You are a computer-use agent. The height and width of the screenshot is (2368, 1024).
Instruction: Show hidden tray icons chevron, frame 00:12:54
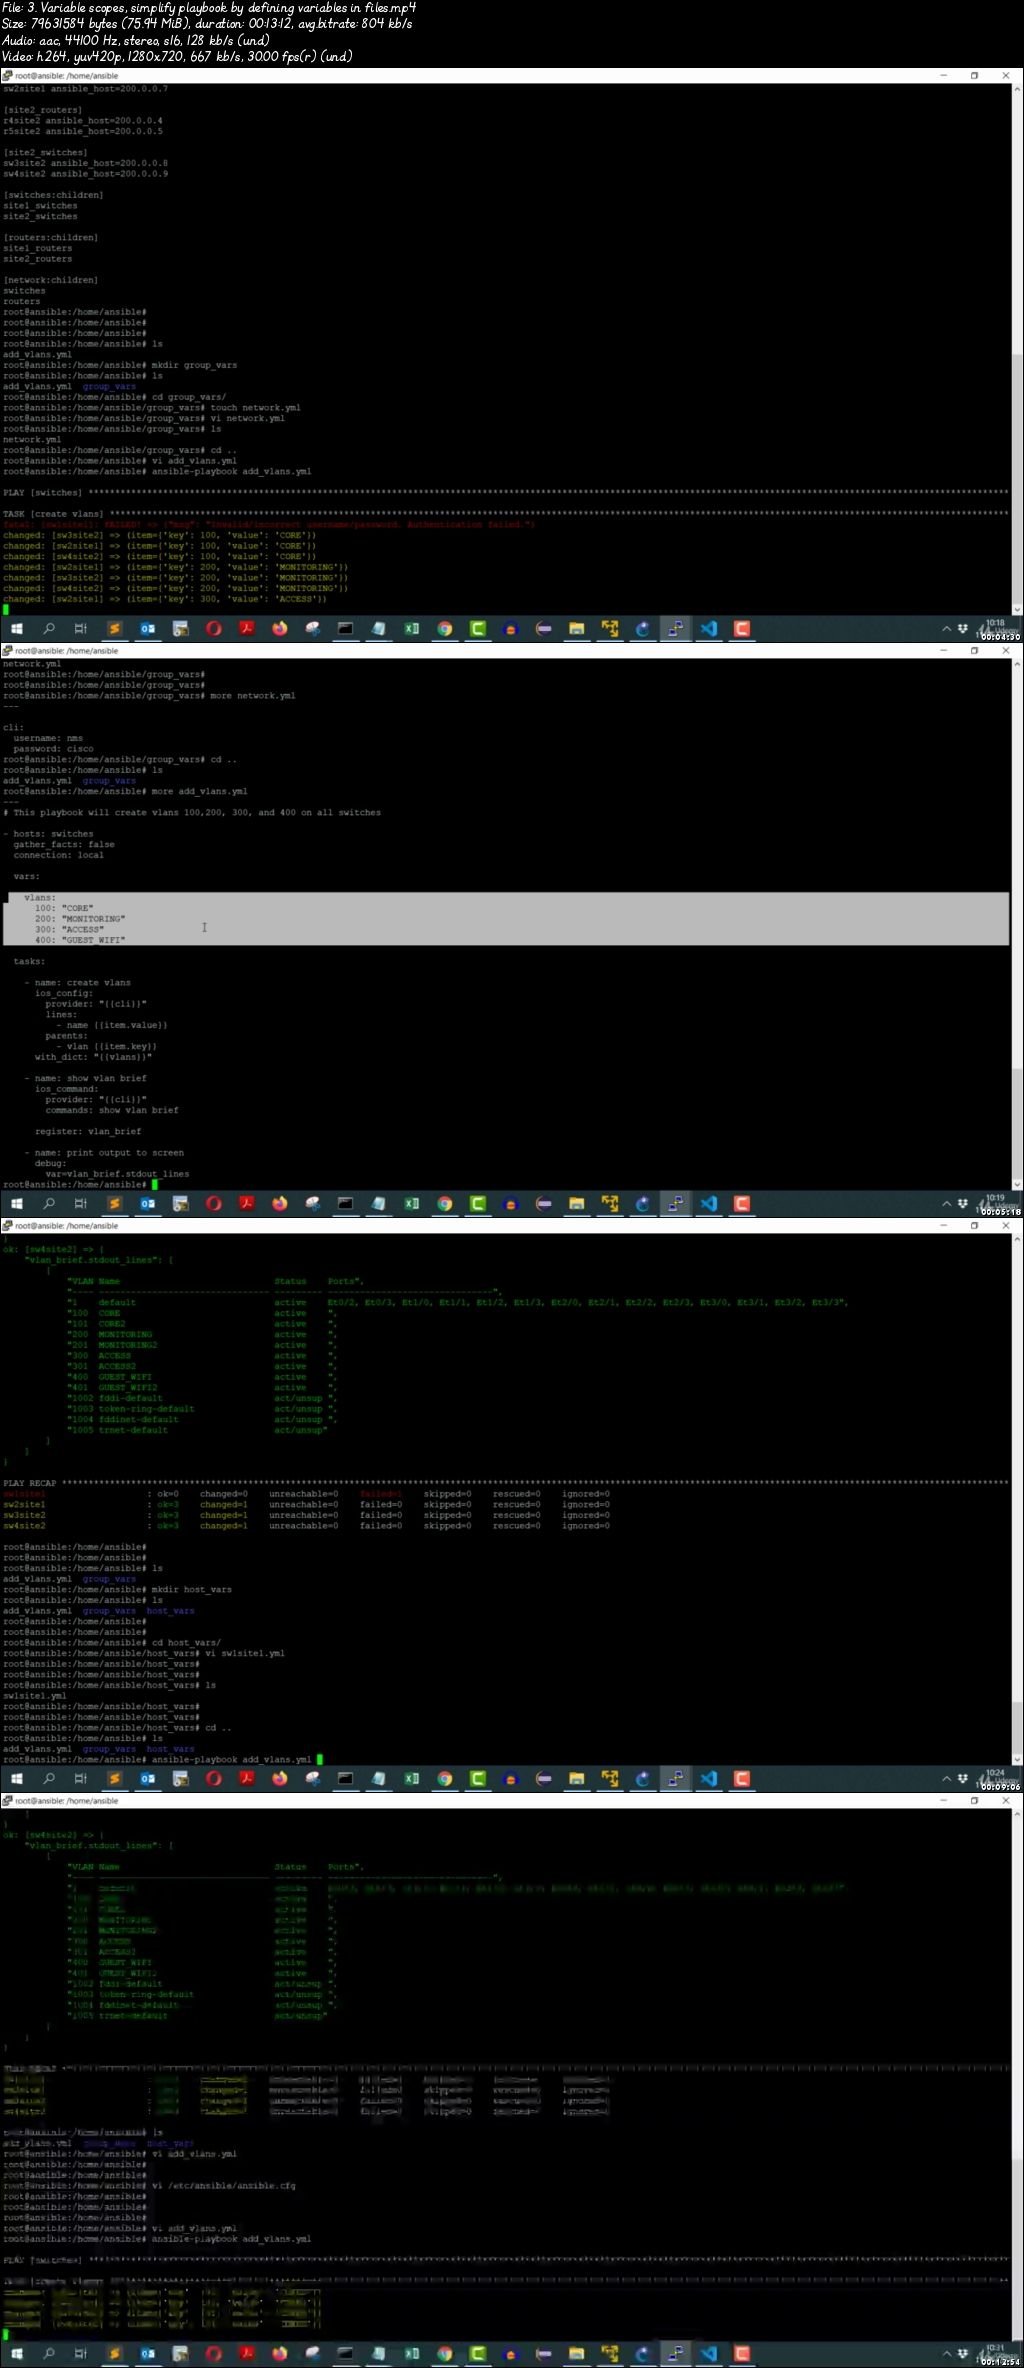[946, 2354]
